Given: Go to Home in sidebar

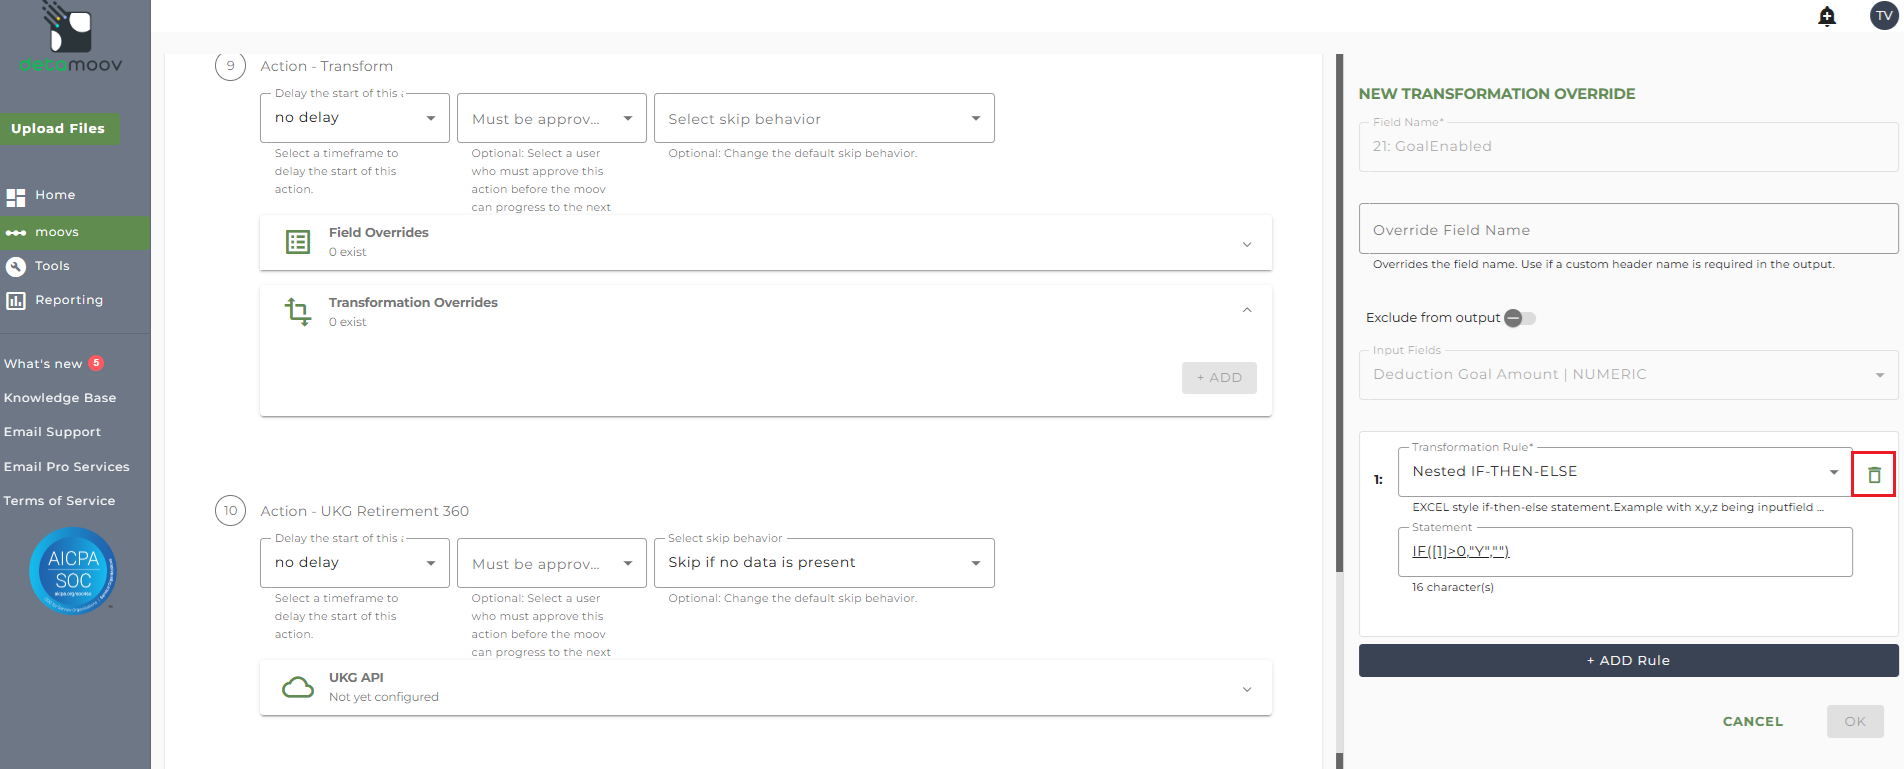Looking at the screenshot, I should pyautogui.click(x=55, y=195).
